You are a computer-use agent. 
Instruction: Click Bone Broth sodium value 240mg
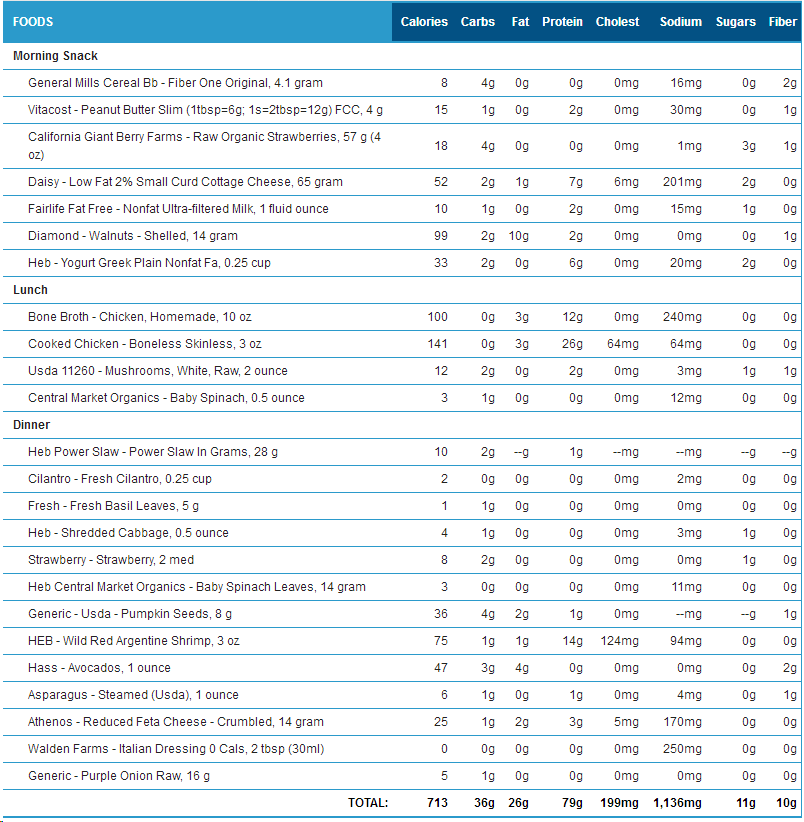[682, 317]
